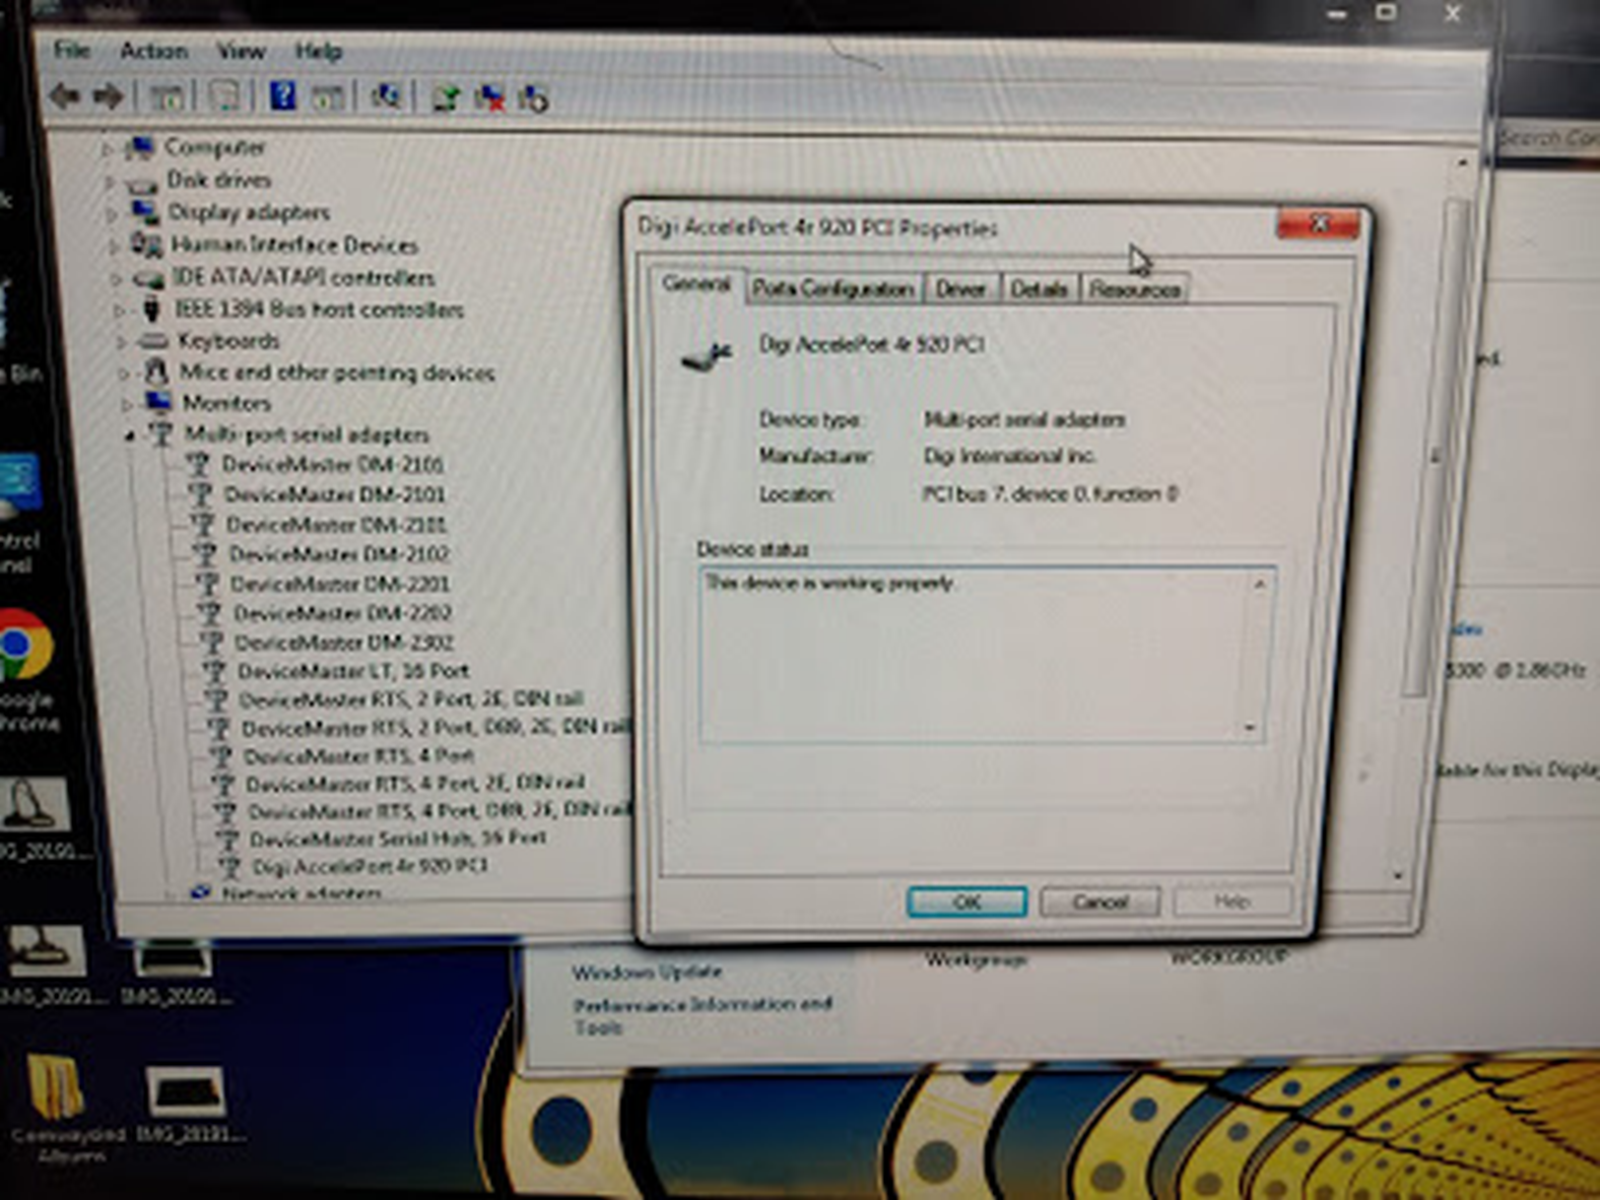Click the WORKGROUP text in System window
This screenshot has width=1600, height=1200.
1228,957
